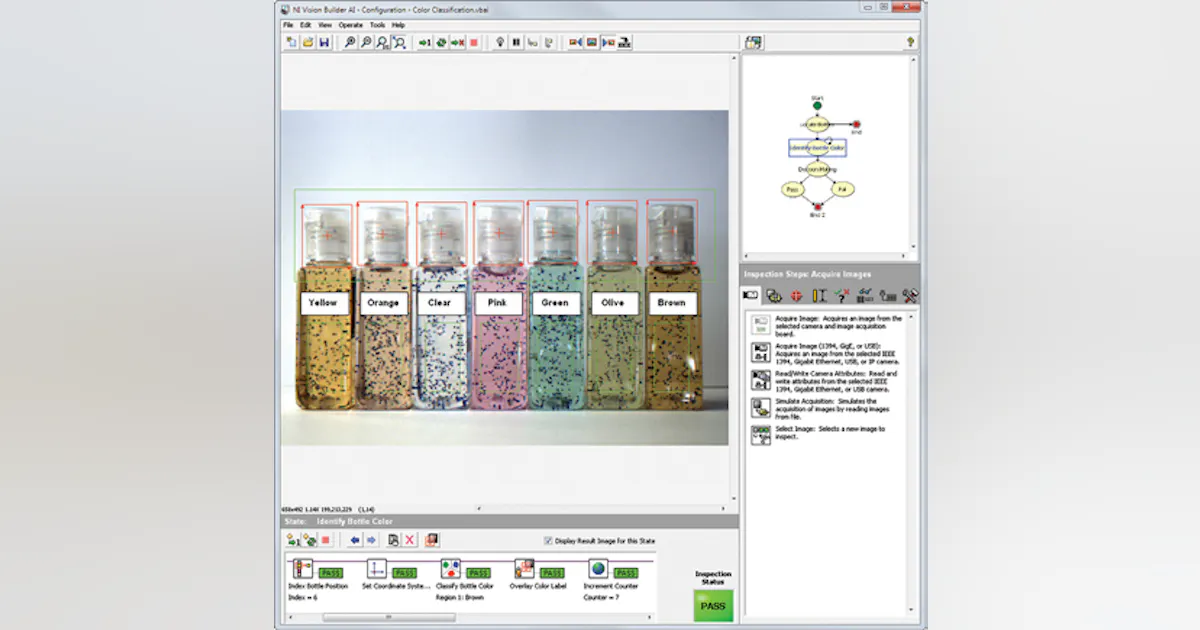Viewport: 1200px width, 630px height.
Task: Run inspection in loop from the main toolbar
Action: point(441,42)
